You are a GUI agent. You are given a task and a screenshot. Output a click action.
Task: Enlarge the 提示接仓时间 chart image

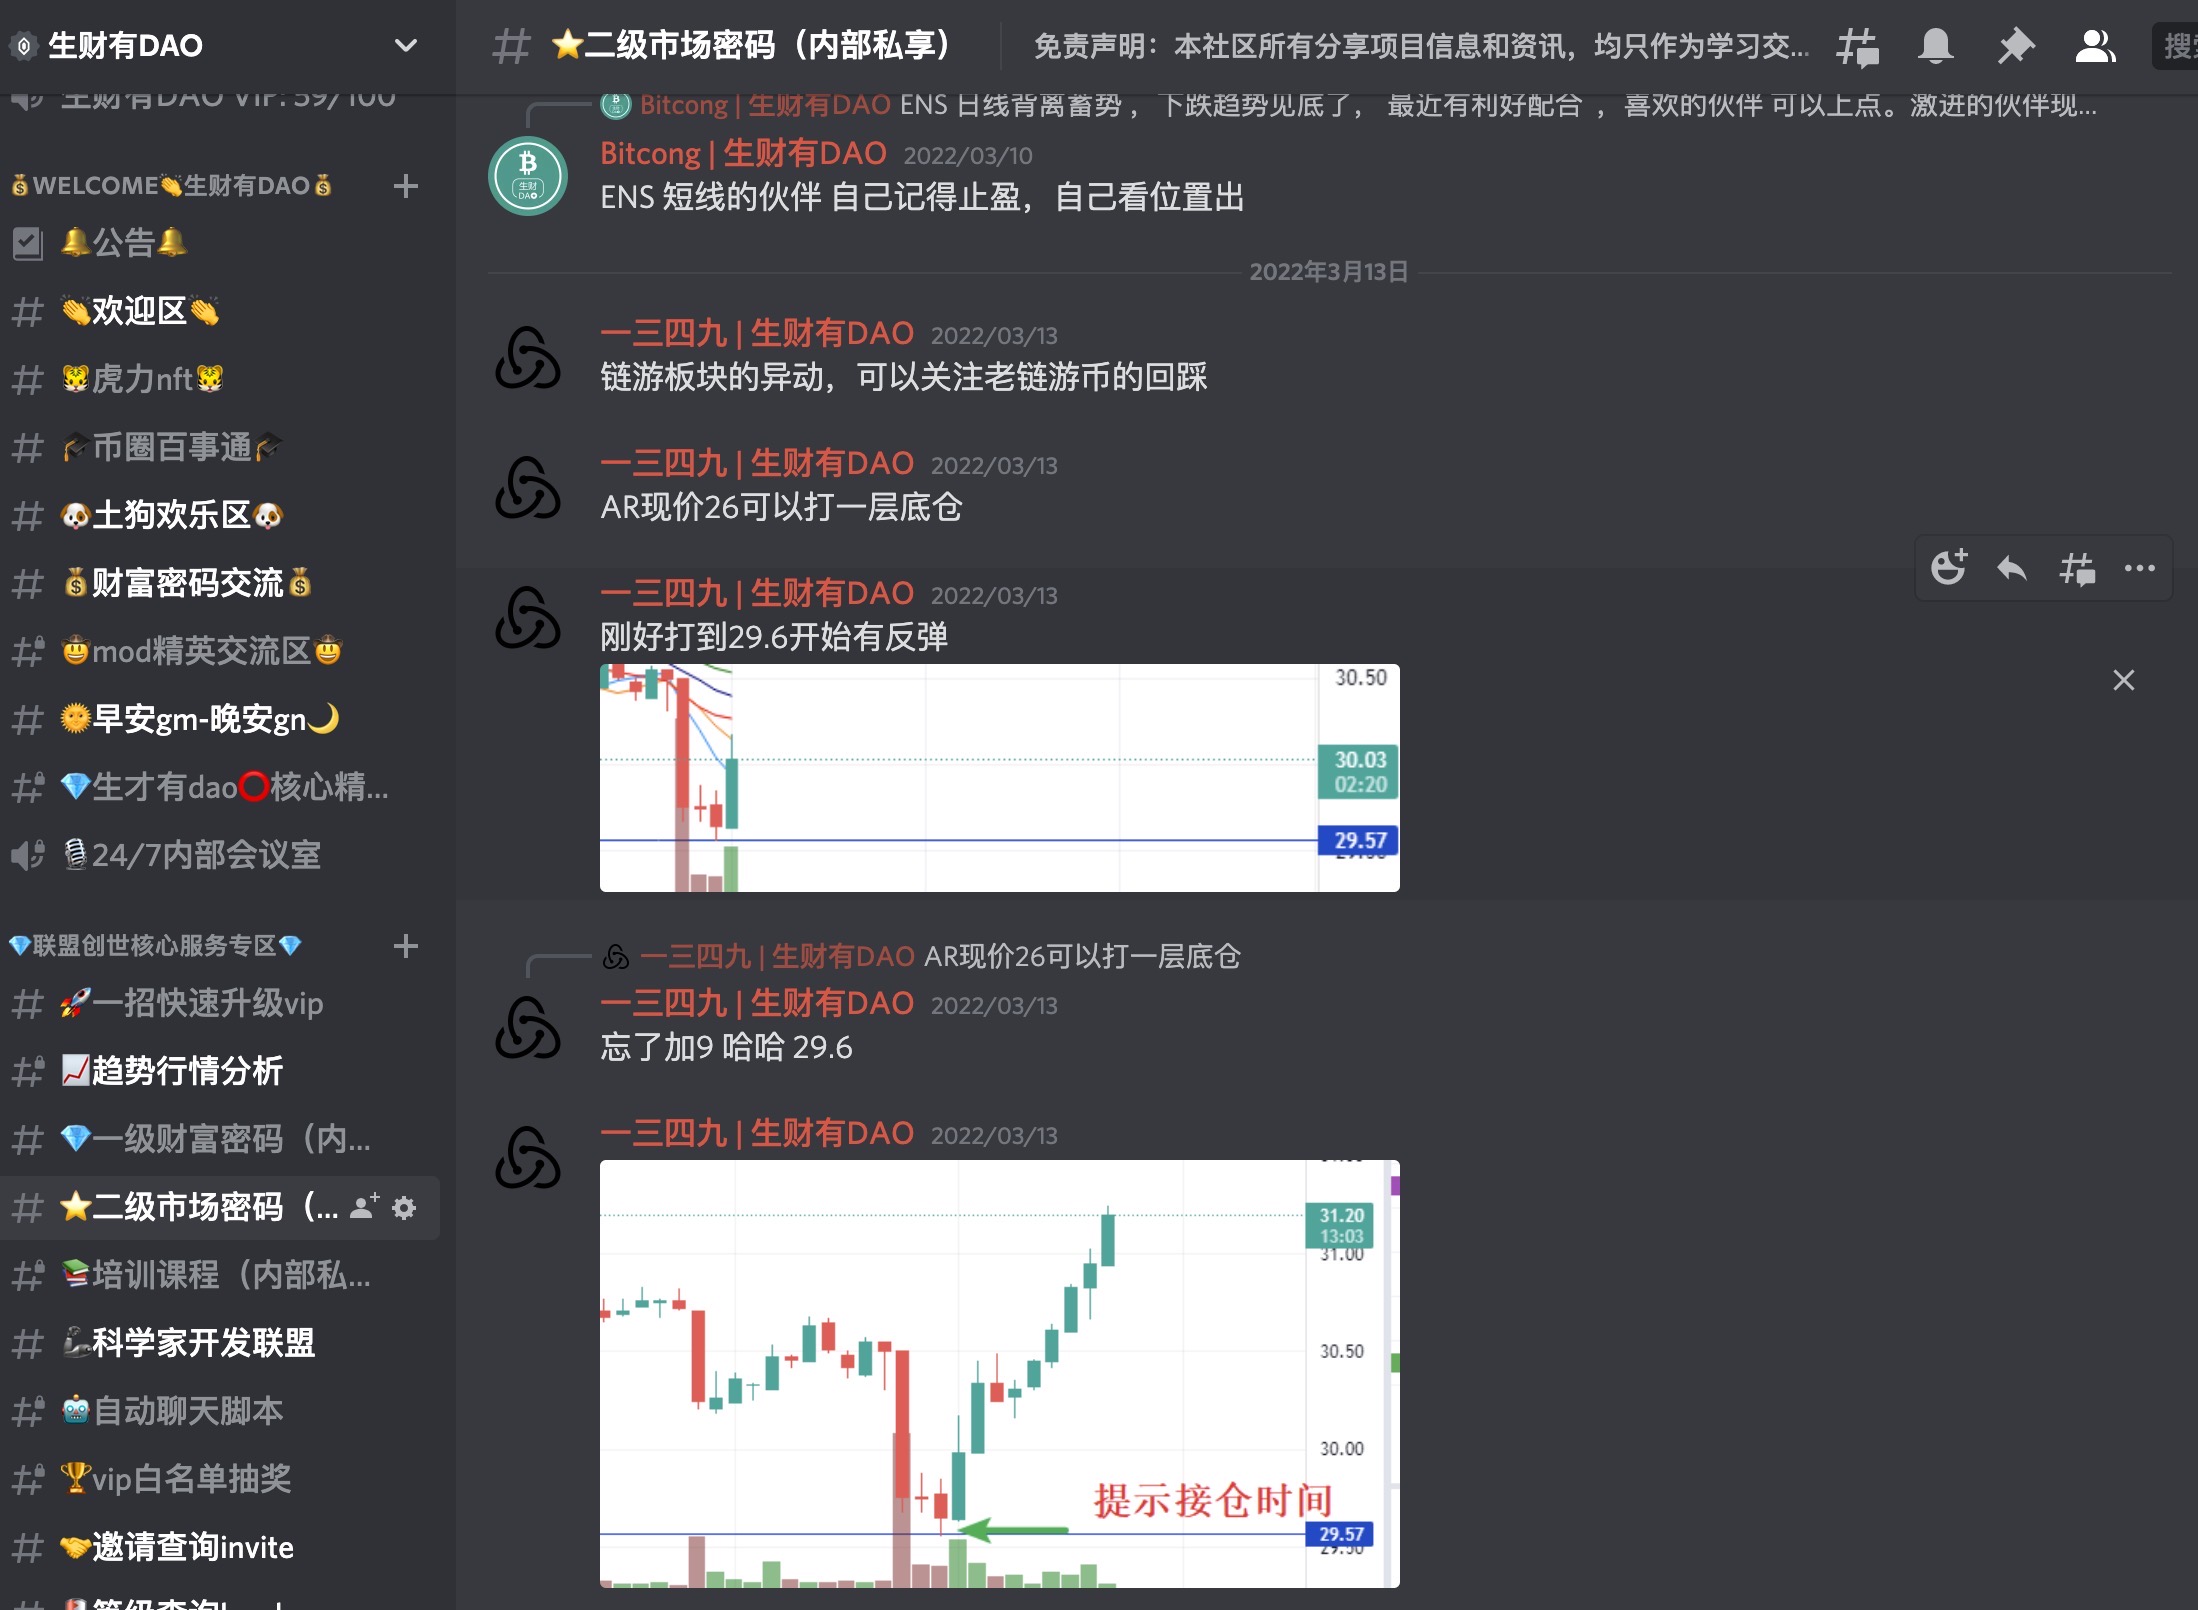[x=1000, y=1373]
